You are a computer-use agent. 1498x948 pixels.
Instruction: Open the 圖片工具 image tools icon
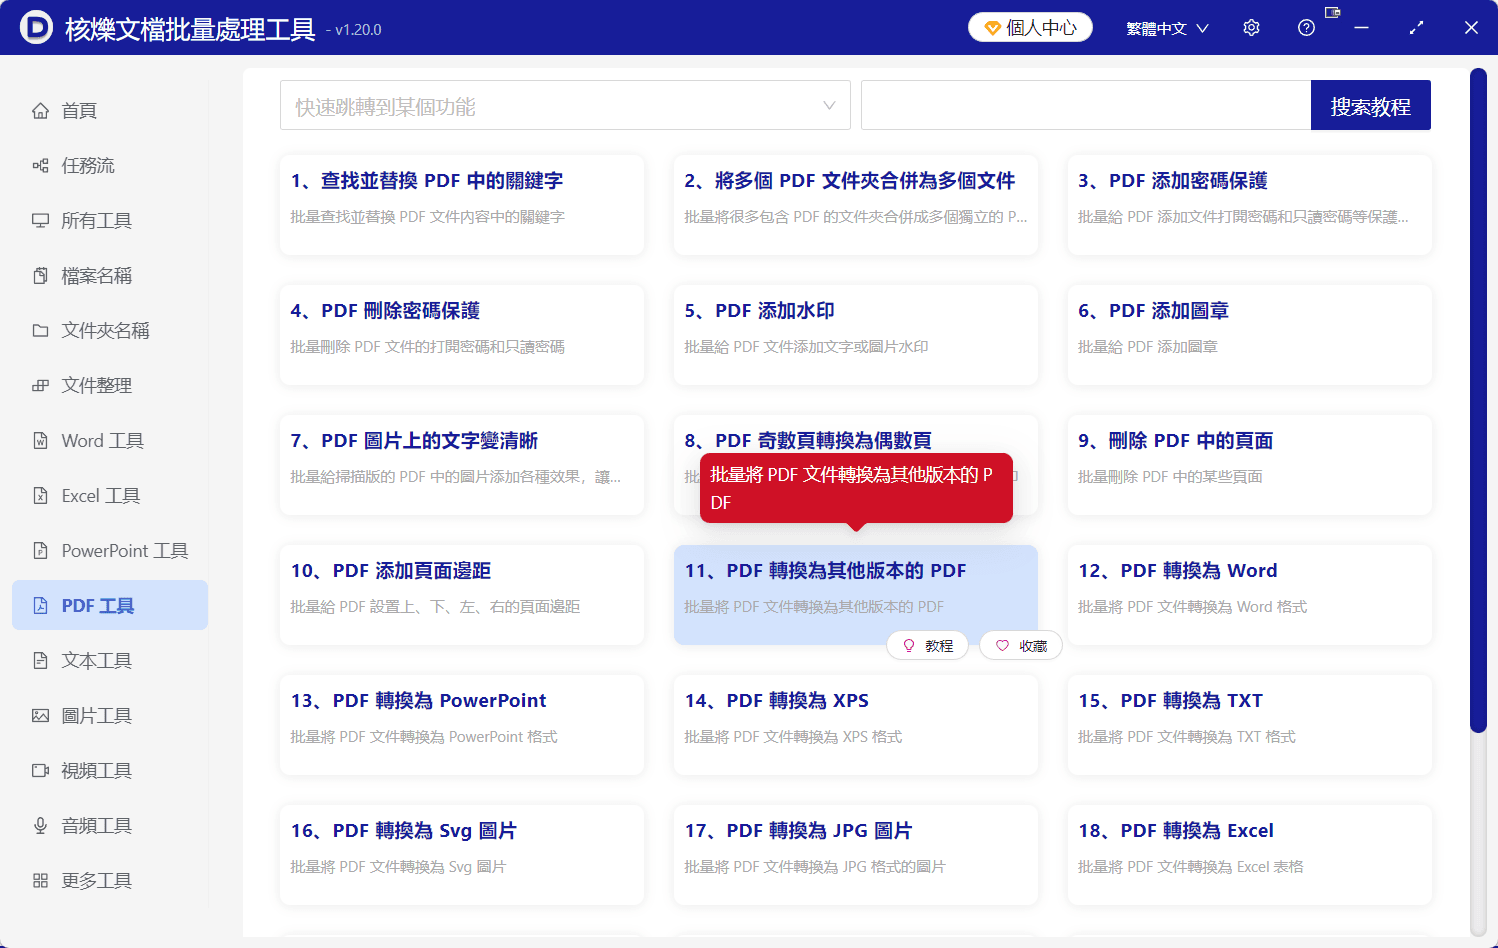(39, 715)
